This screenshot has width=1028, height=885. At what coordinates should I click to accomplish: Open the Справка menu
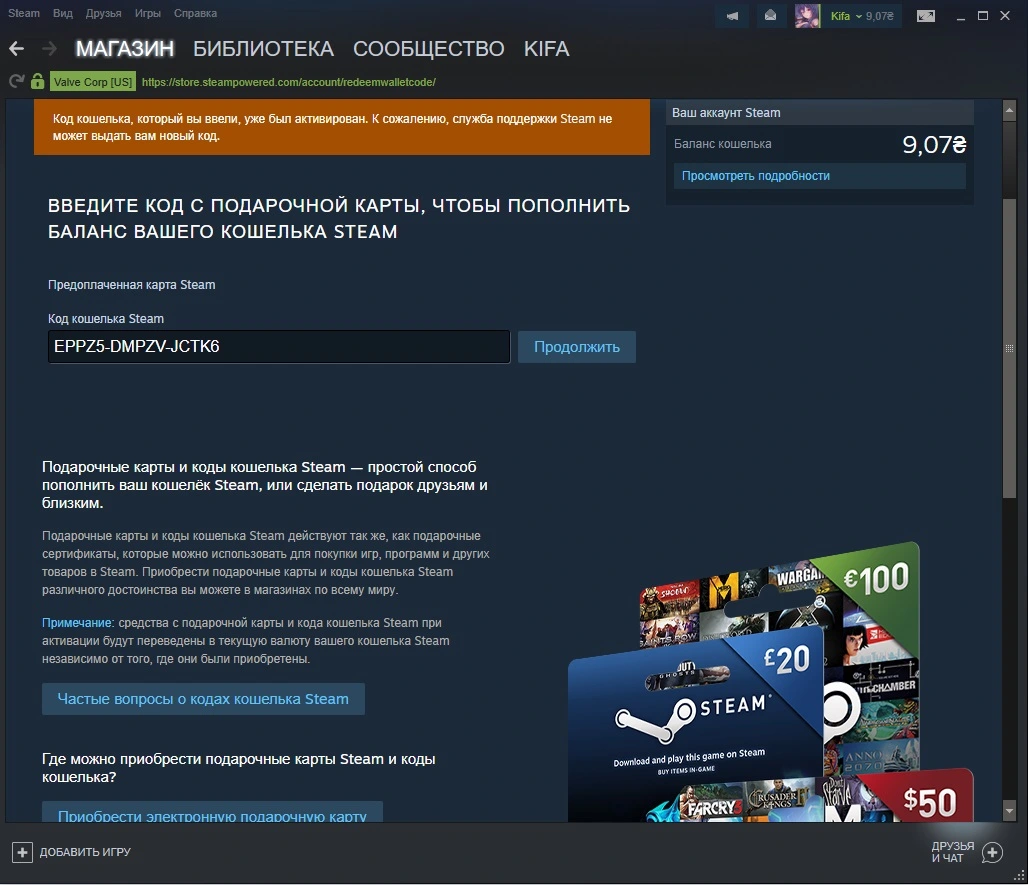tap(195, 13)
